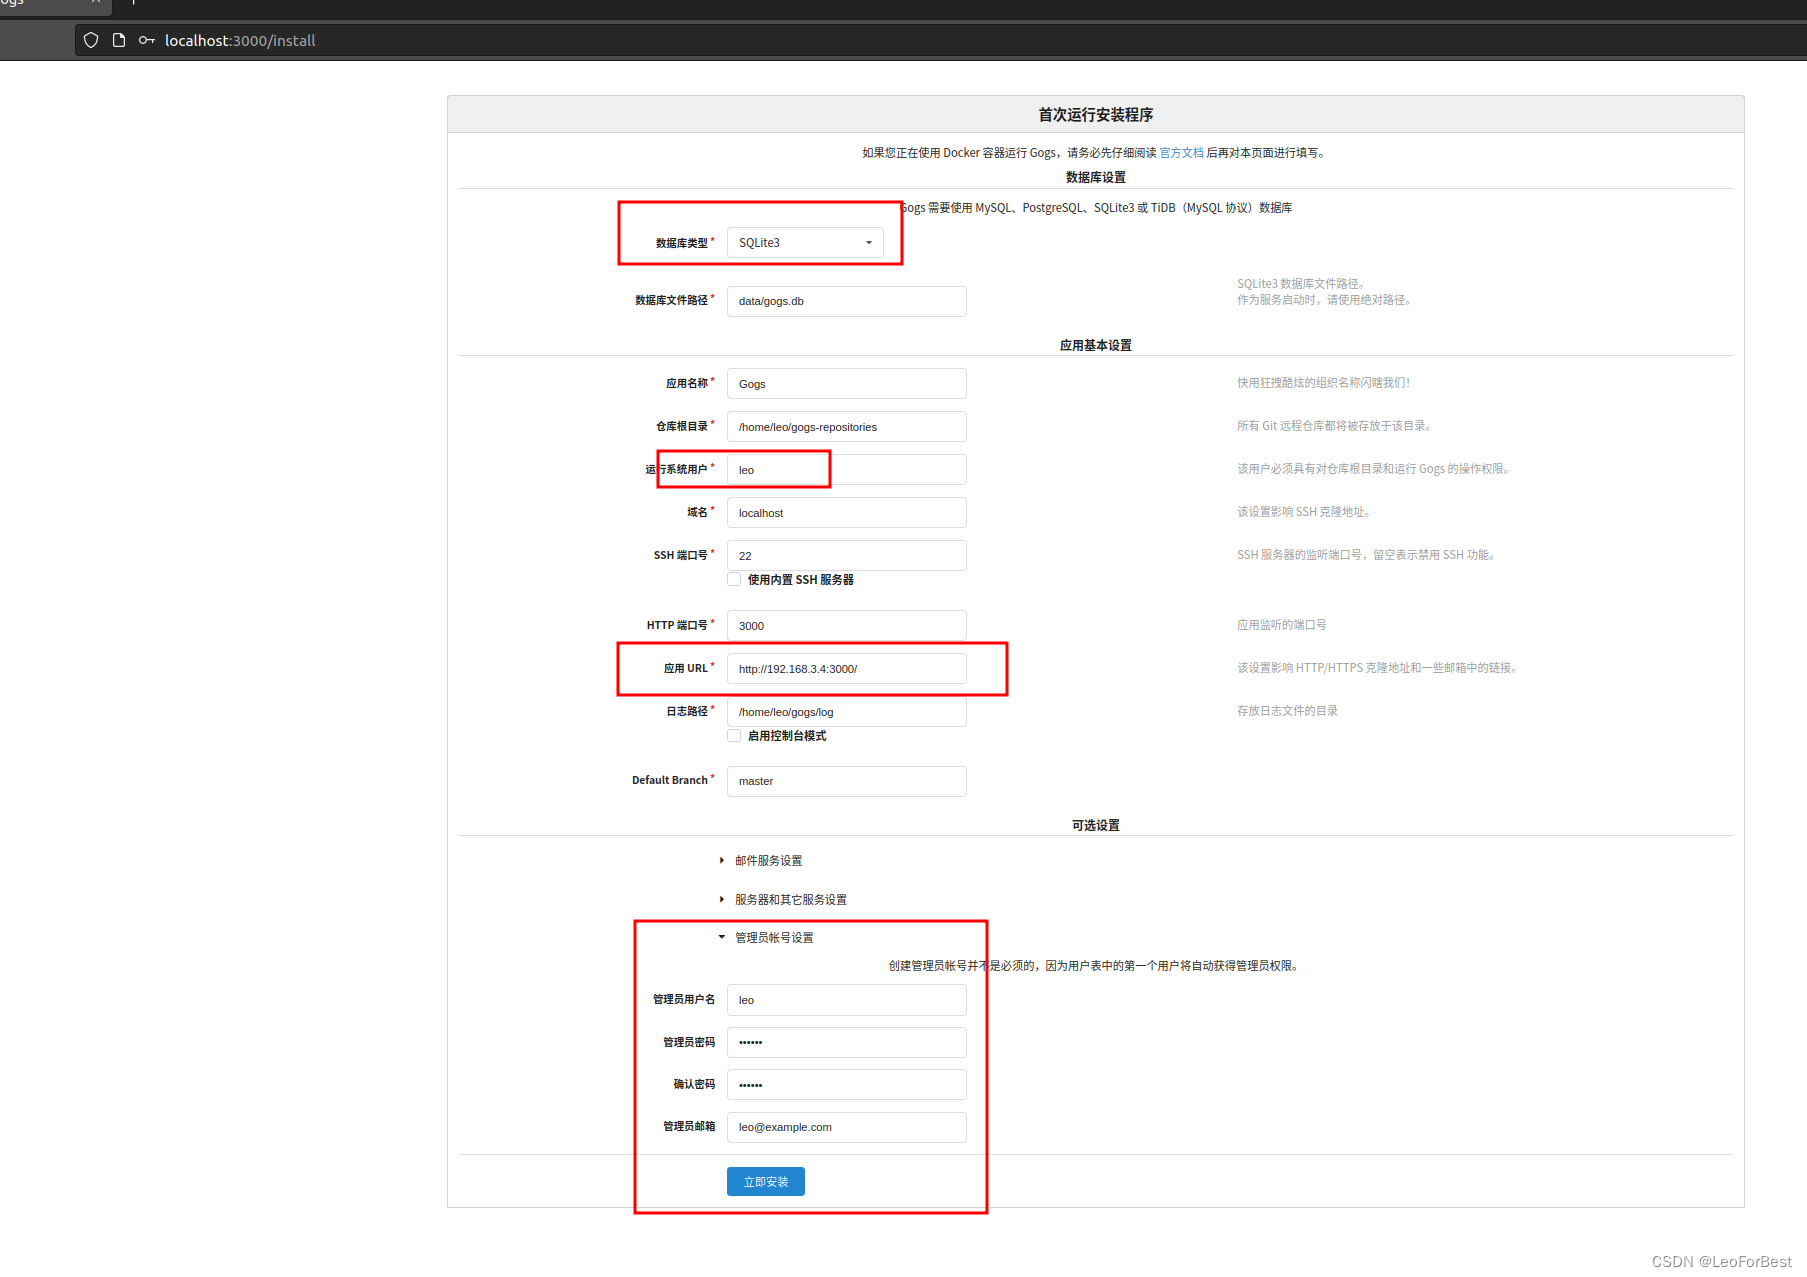Click the run user field containing leo

pyautogui.click(x=846, y=470)
